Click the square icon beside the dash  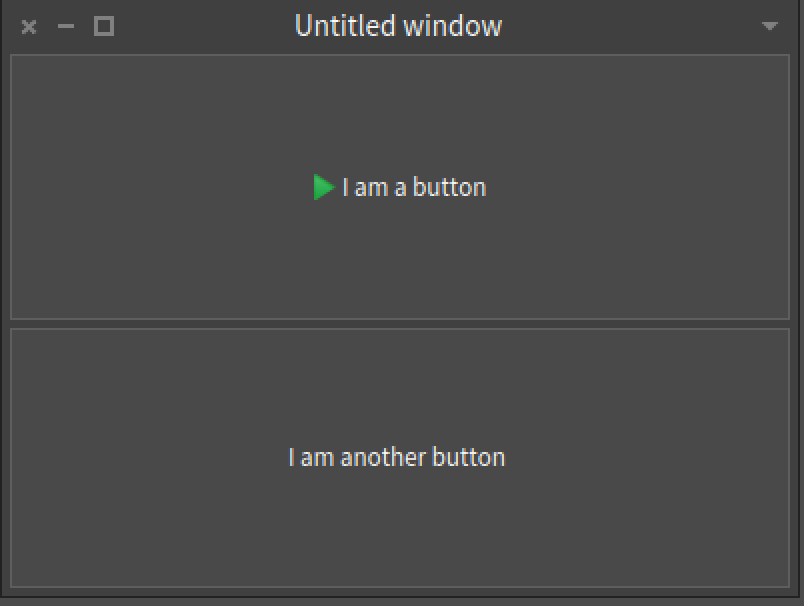(x=104, y=27)
